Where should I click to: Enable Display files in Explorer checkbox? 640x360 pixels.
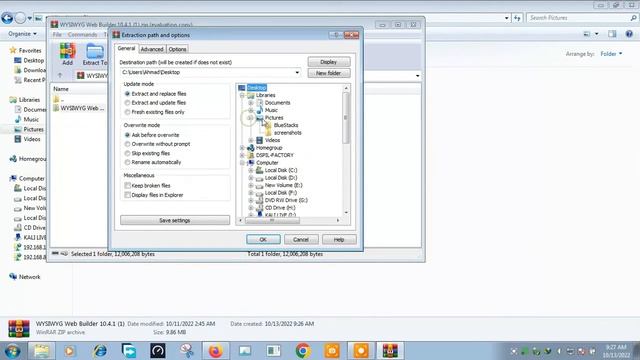coord(127,195)
